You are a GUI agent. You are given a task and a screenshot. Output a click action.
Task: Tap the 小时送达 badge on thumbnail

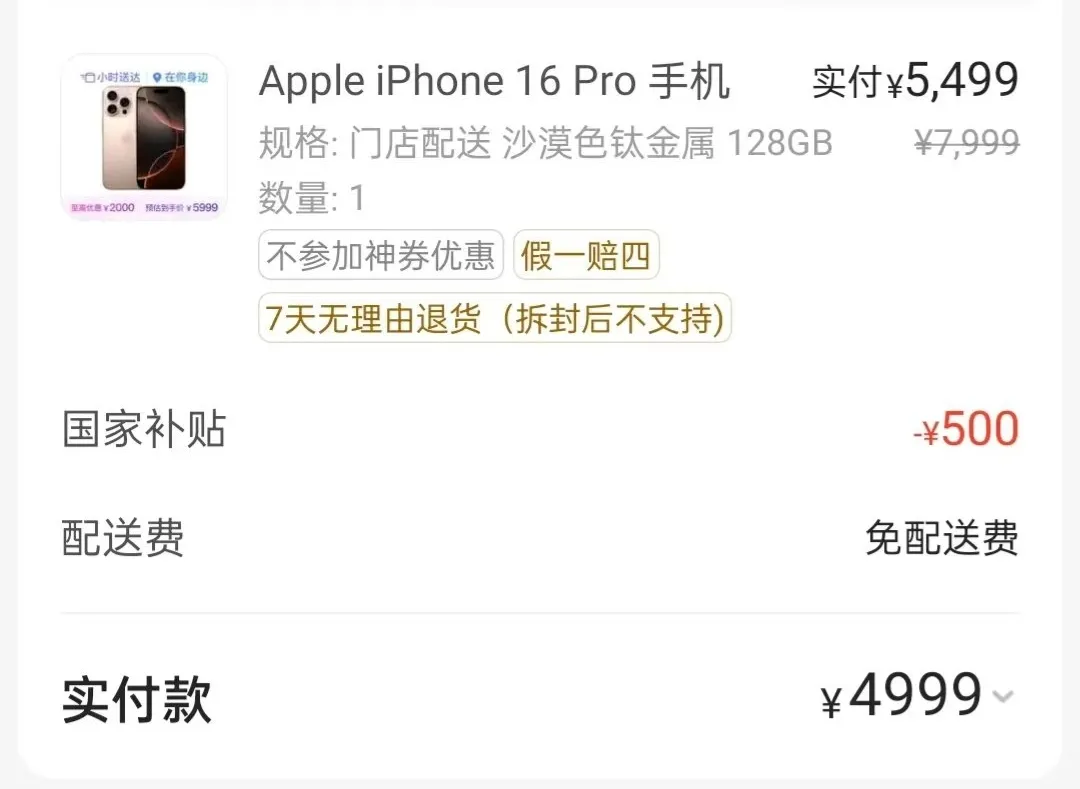tap(110, 77)
